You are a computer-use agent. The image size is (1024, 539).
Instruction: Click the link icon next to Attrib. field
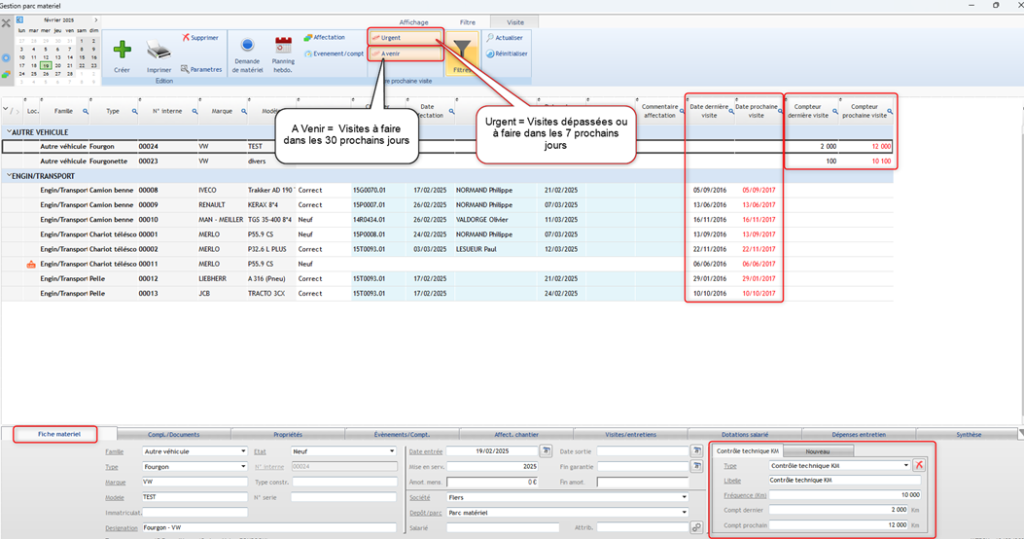pos(697,527)
